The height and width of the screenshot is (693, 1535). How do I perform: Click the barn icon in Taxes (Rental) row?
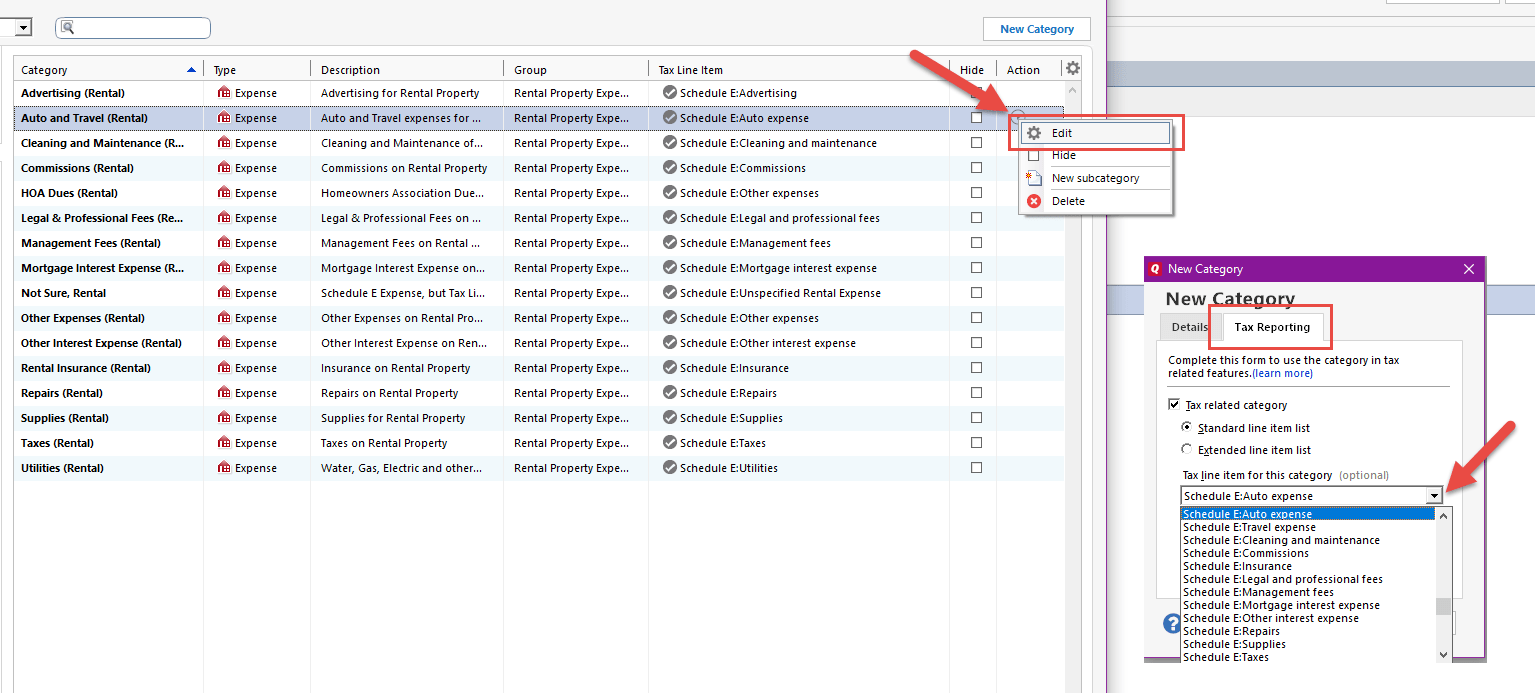[x=224, y=443]
